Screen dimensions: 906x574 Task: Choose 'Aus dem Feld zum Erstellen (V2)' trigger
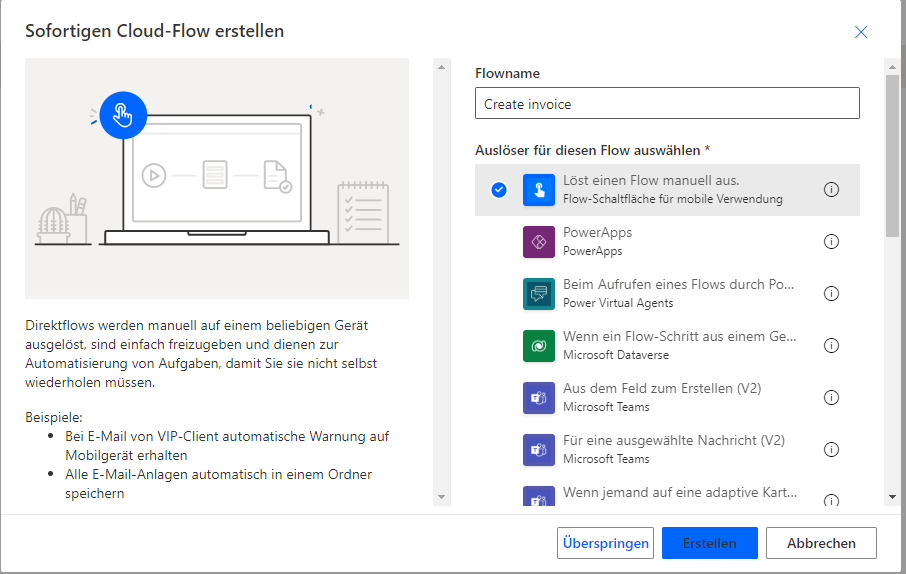click(667, 398)
